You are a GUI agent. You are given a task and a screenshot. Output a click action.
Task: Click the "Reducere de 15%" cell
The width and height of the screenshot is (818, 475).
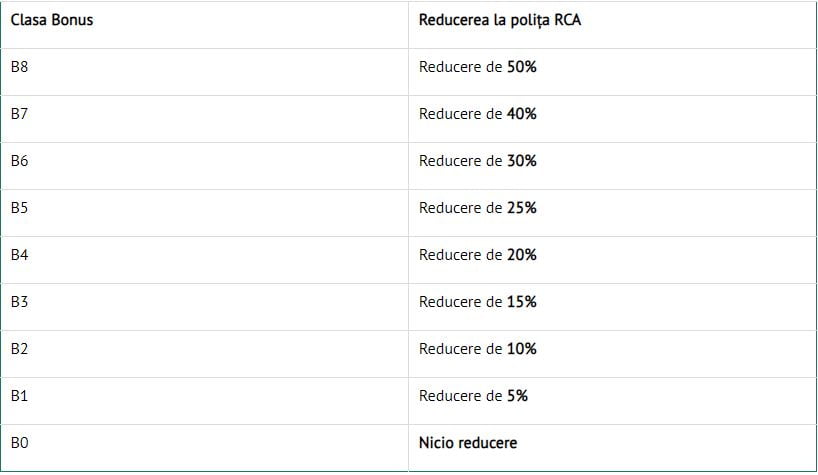tap(478, 302)
